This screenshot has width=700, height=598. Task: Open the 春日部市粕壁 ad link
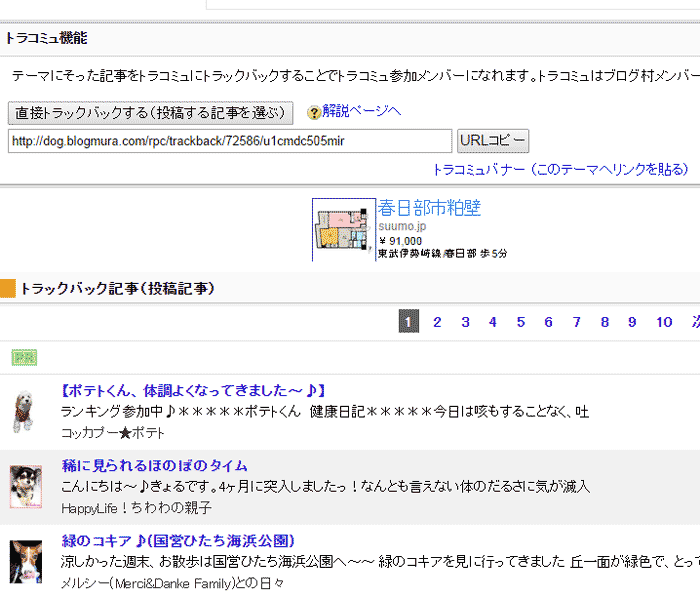[429, 208]
